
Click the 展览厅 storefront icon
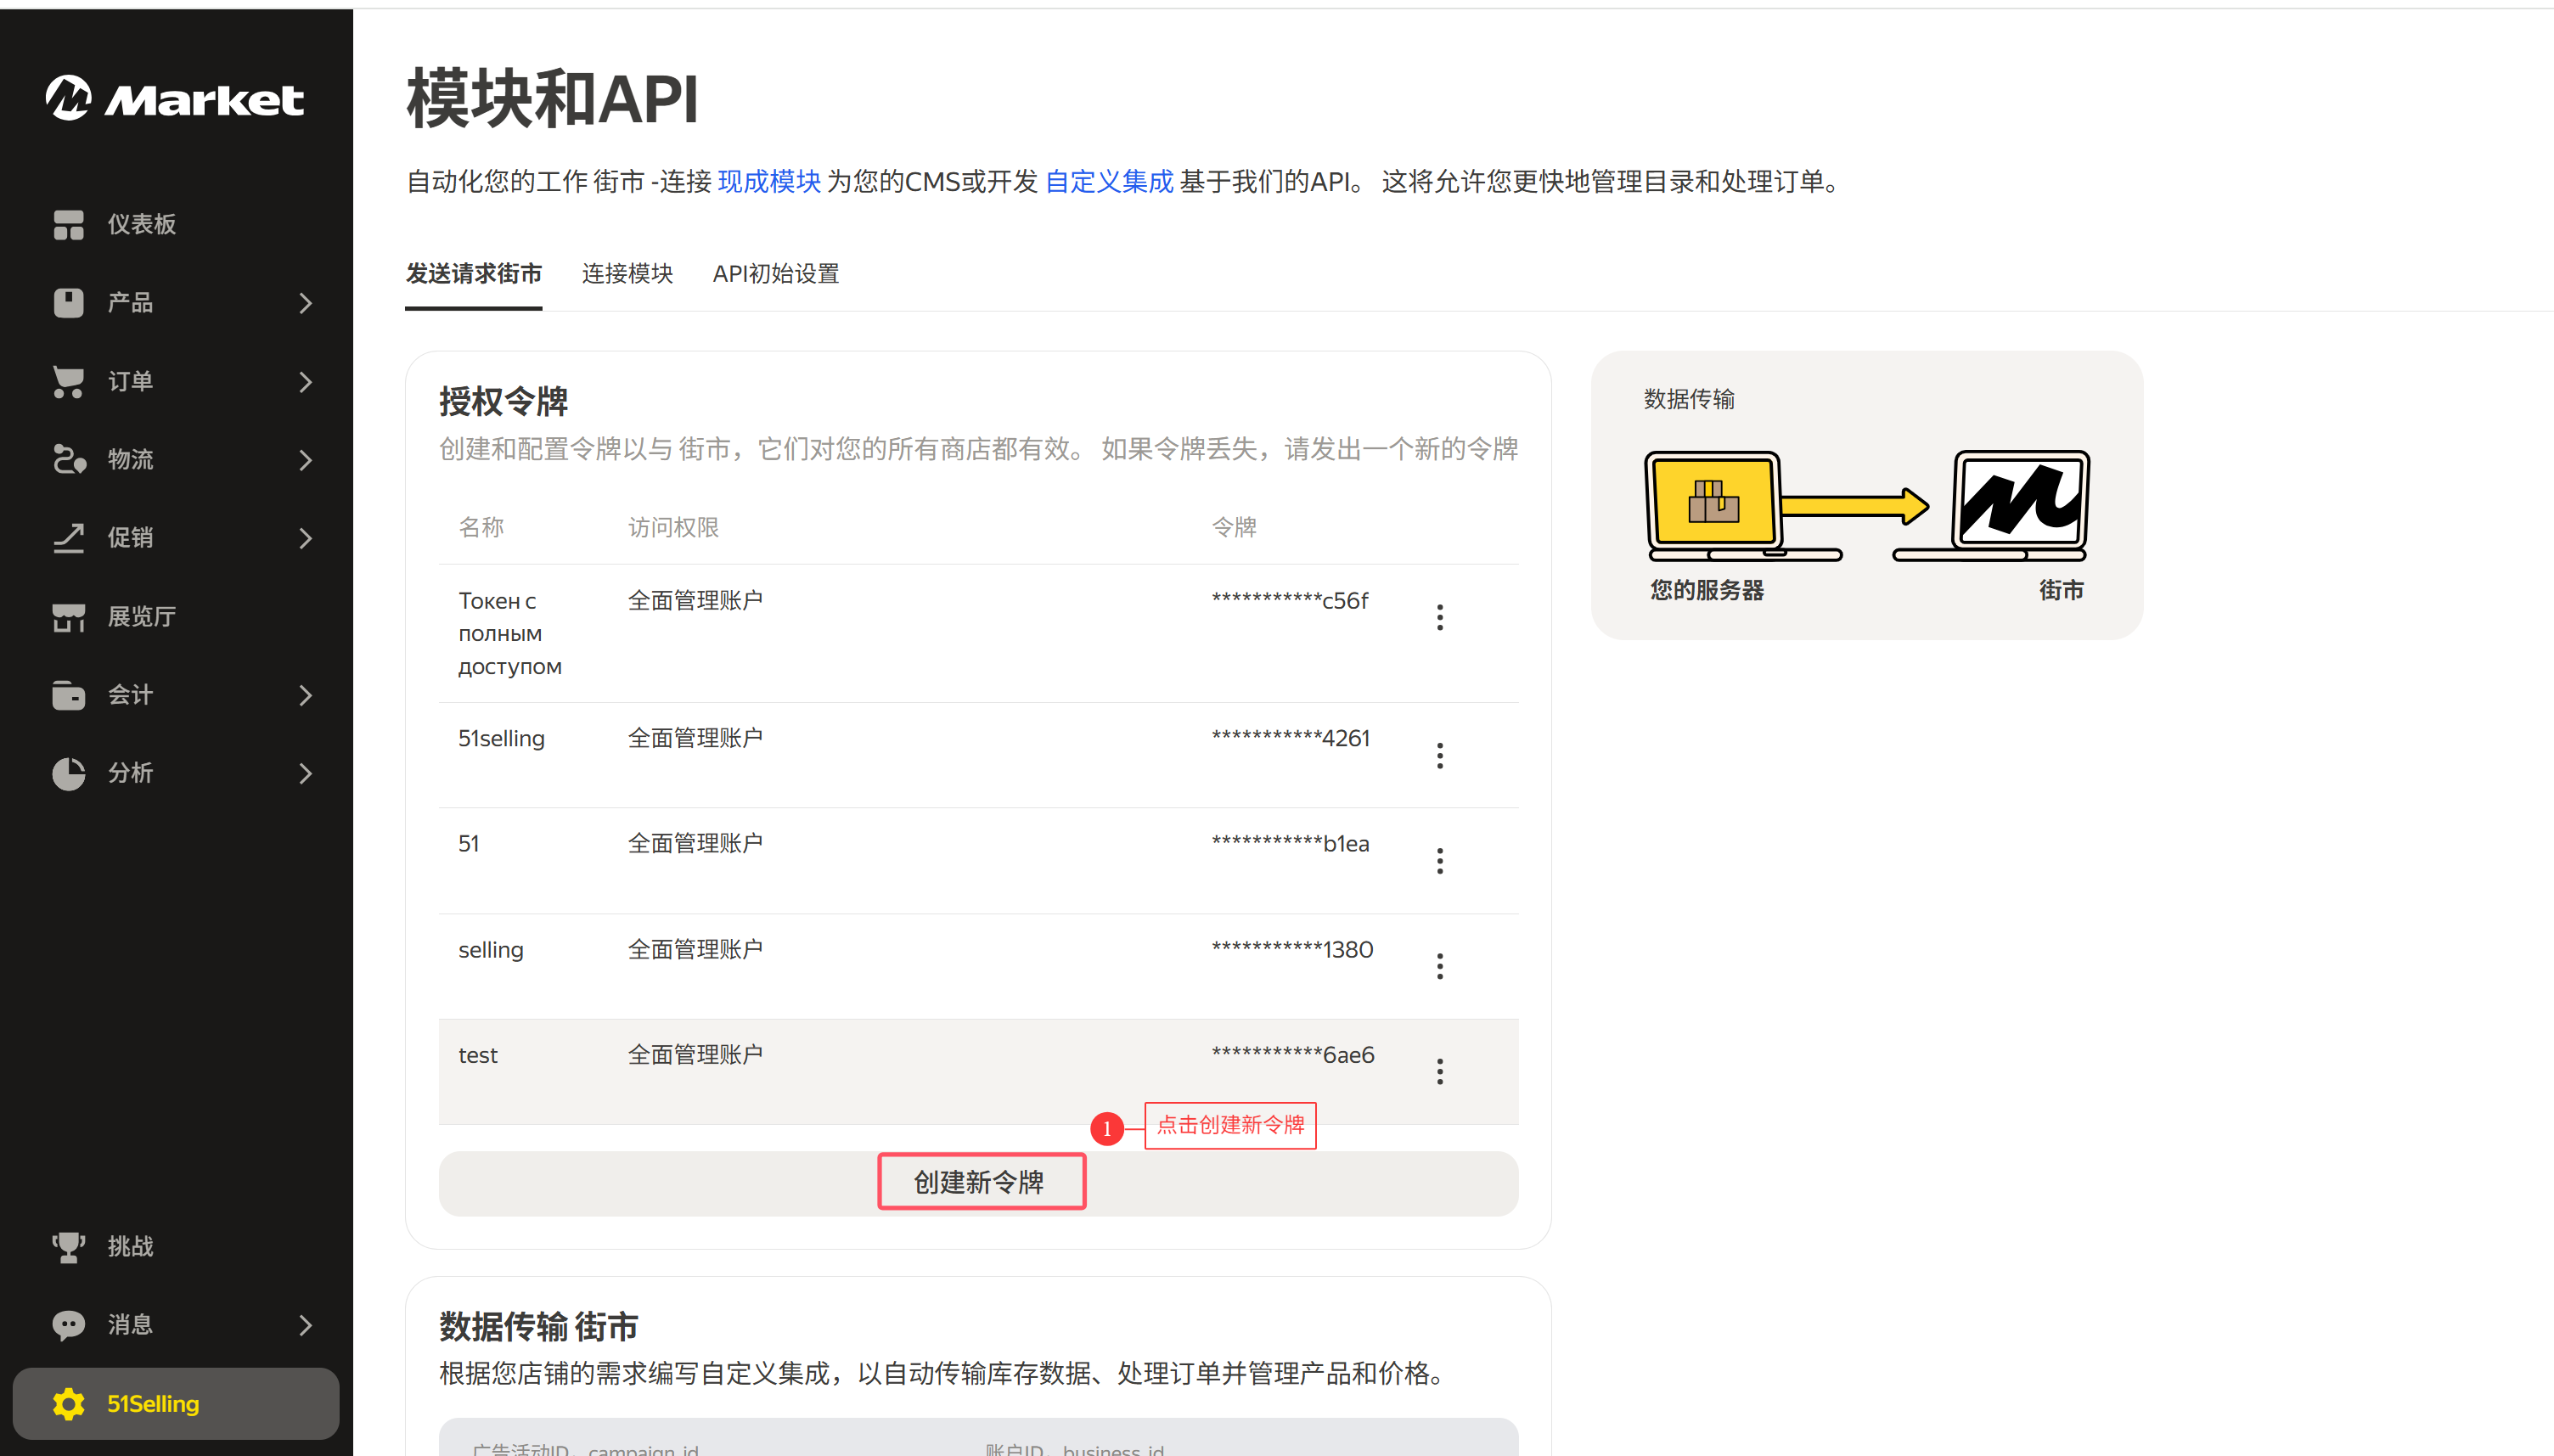[x=68, y=617]
